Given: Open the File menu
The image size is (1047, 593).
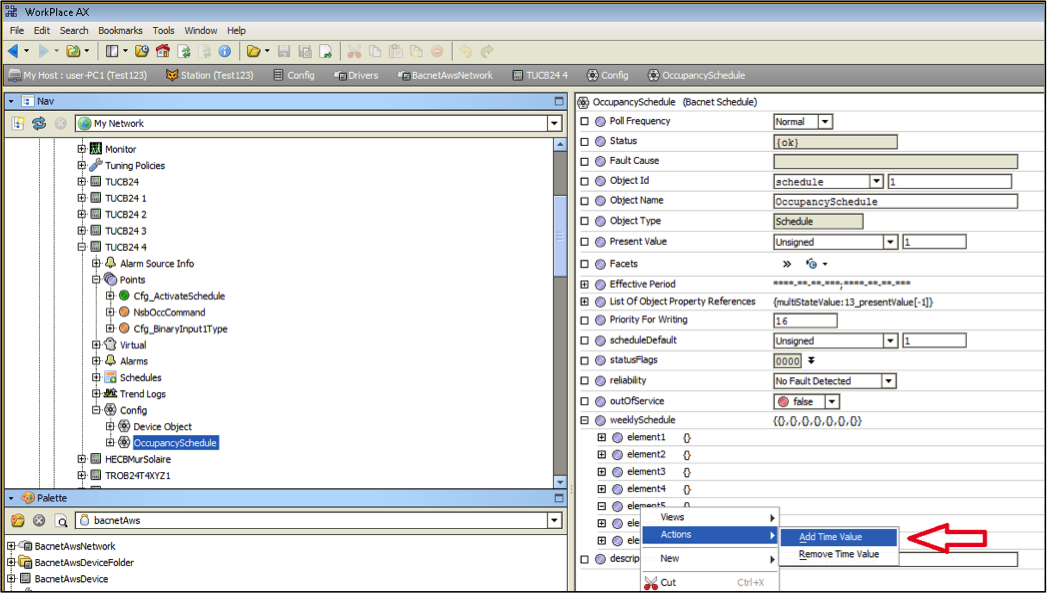Looking at the screenshot, I should (17, 31).
